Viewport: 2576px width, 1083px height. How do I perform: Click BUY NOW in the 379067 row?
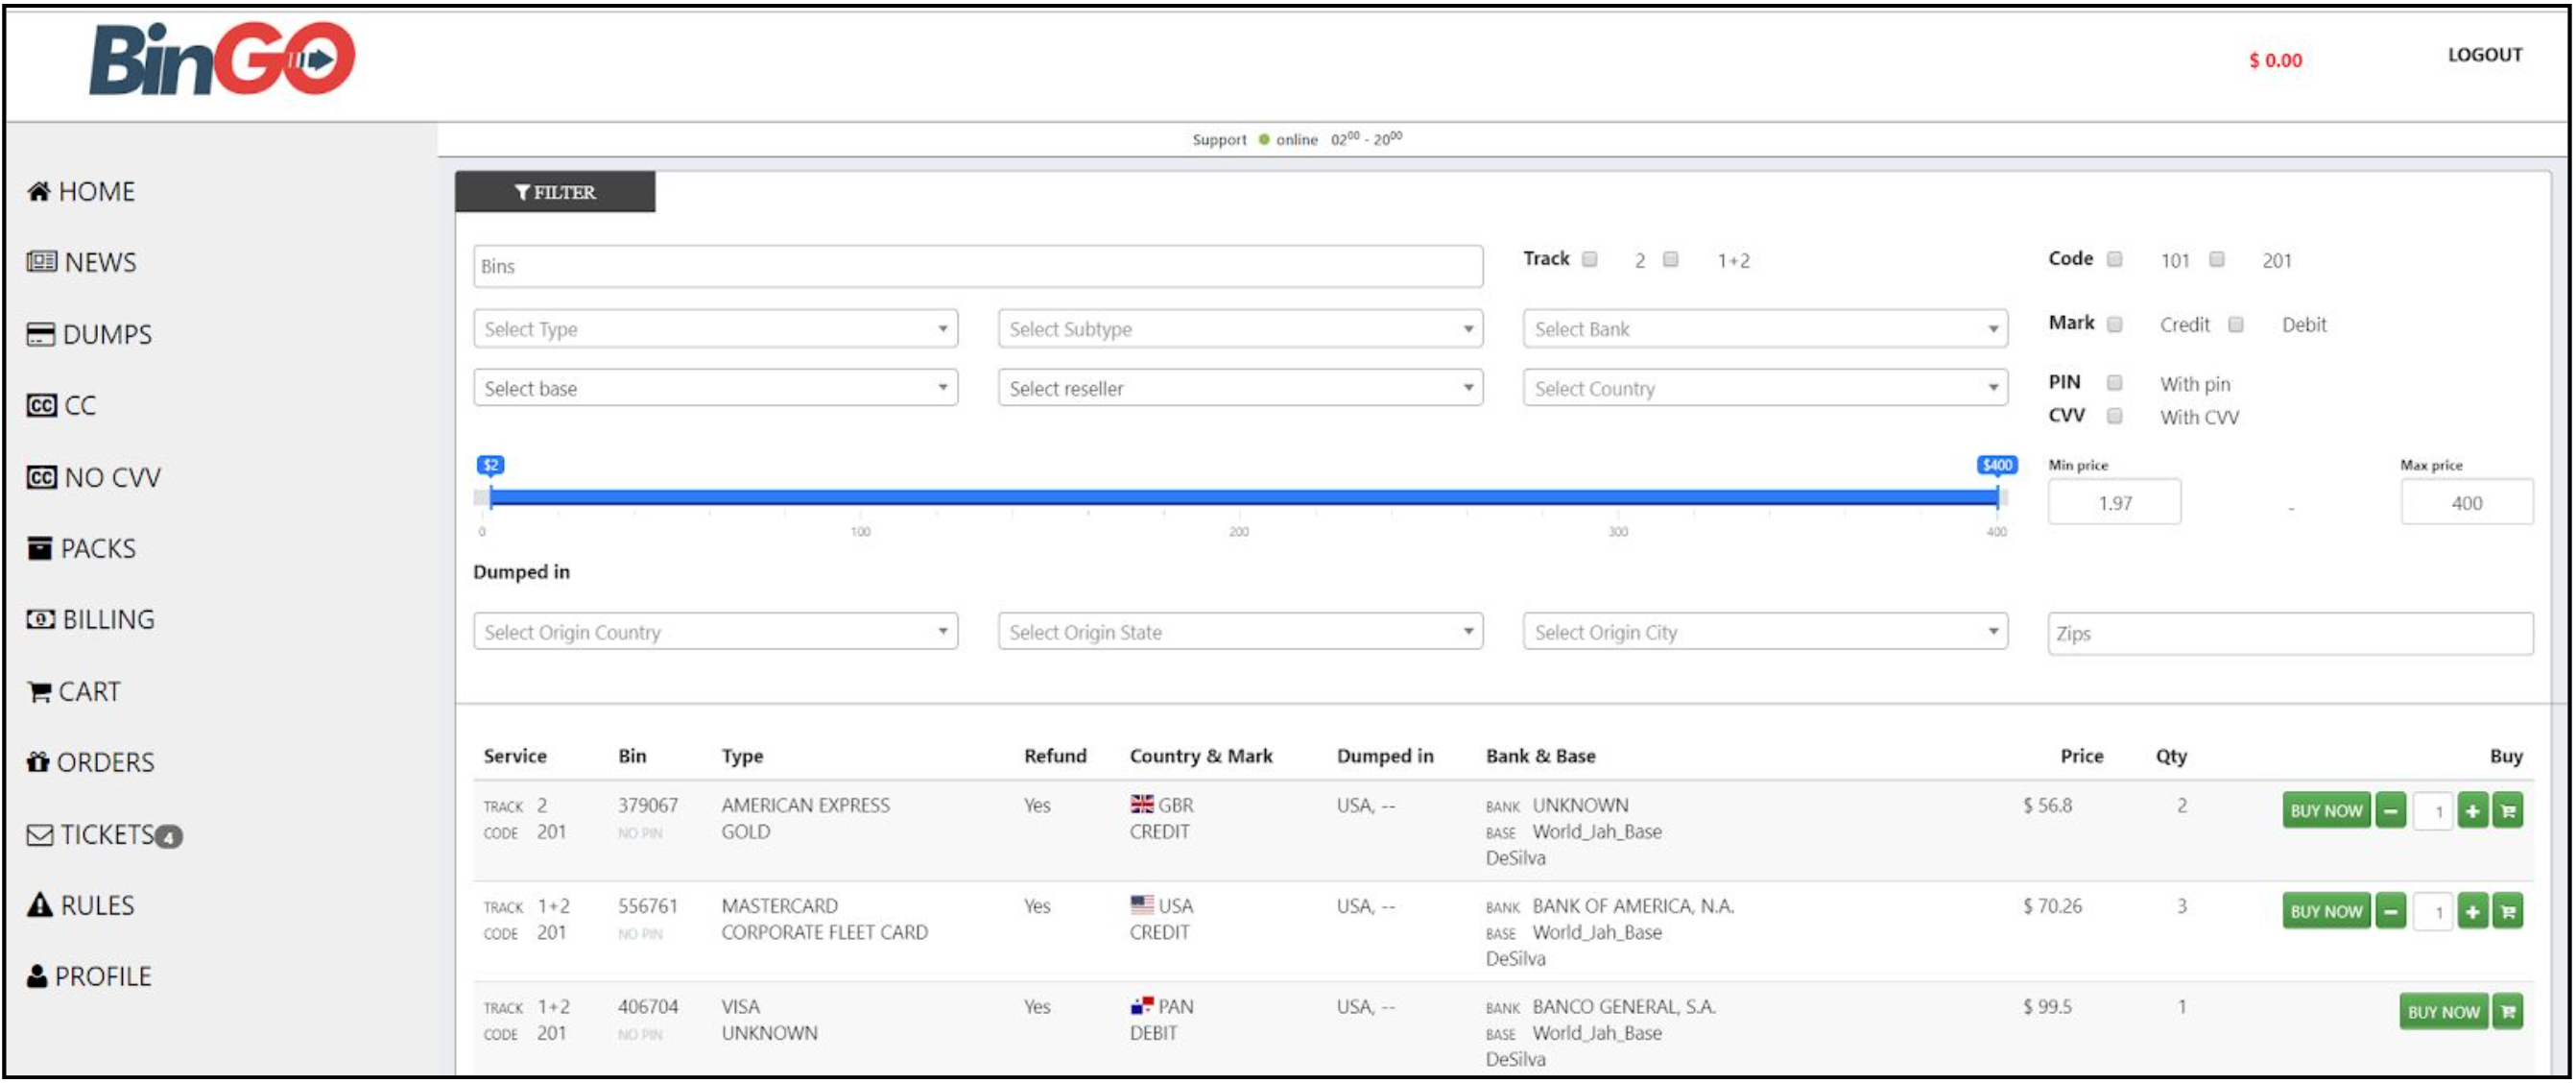(2326, 811)
